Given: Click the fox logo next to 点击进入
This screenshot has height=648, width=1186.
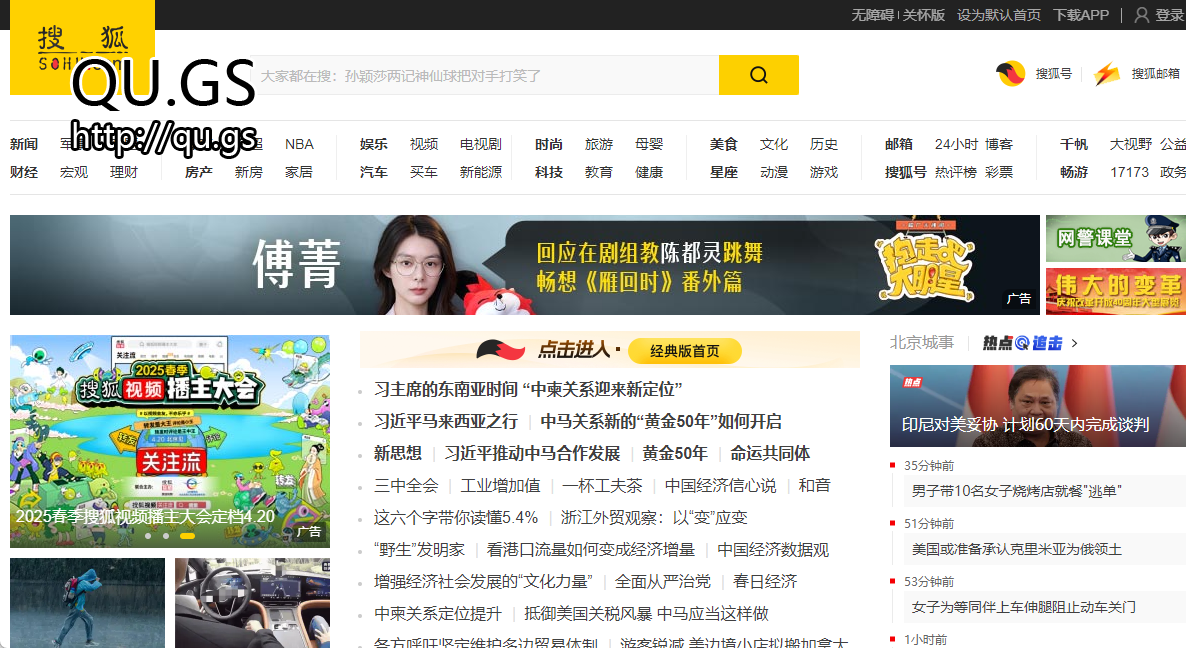Looking at the screenshot, I should (501, 350).
